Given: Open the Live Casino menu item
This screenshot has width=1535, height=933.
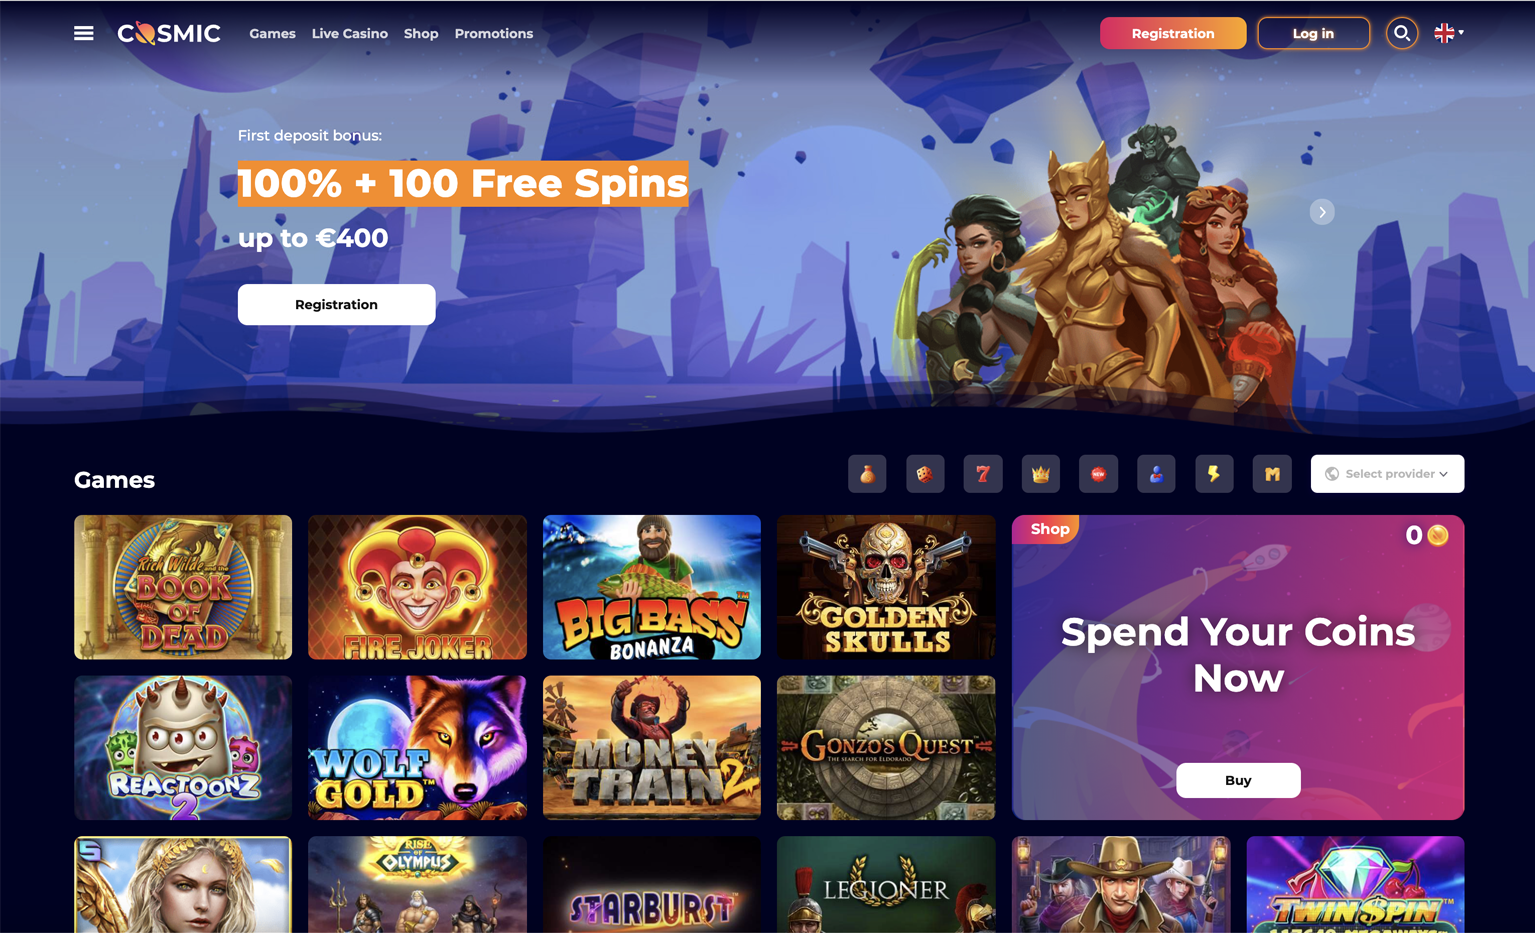Looking at the screenshot, I should pyautogui.click(x=350, y=33).
